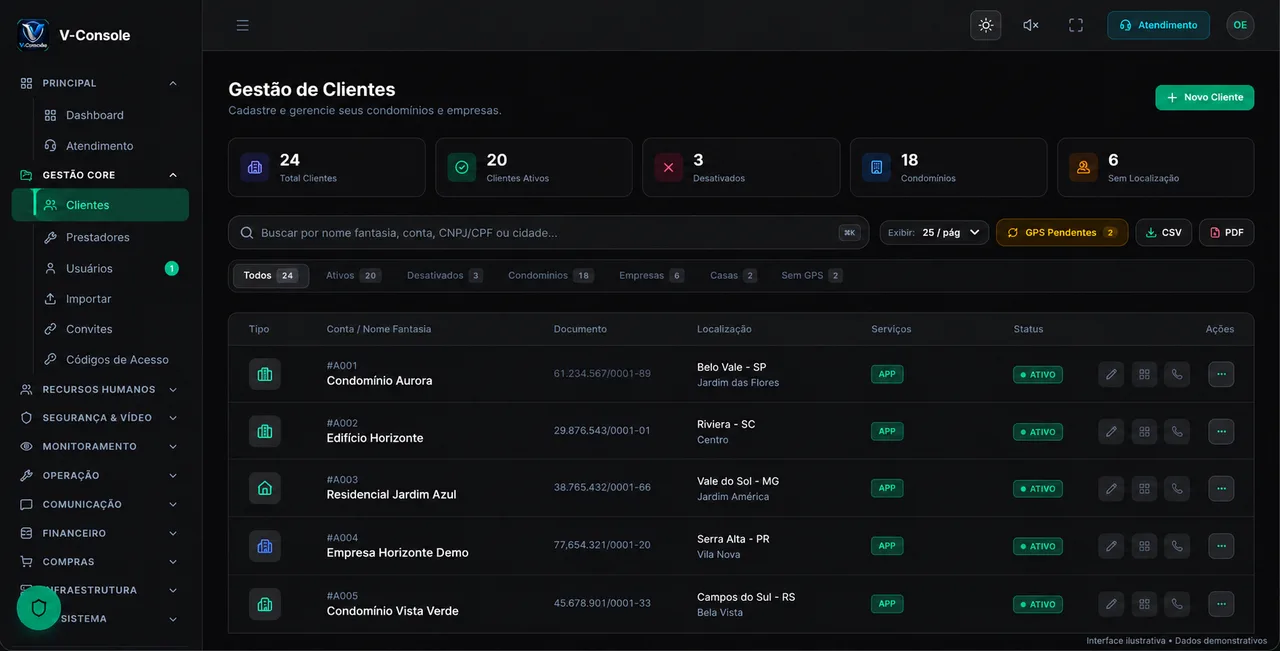Export the list as PDF

click(x=1227, y=232)
